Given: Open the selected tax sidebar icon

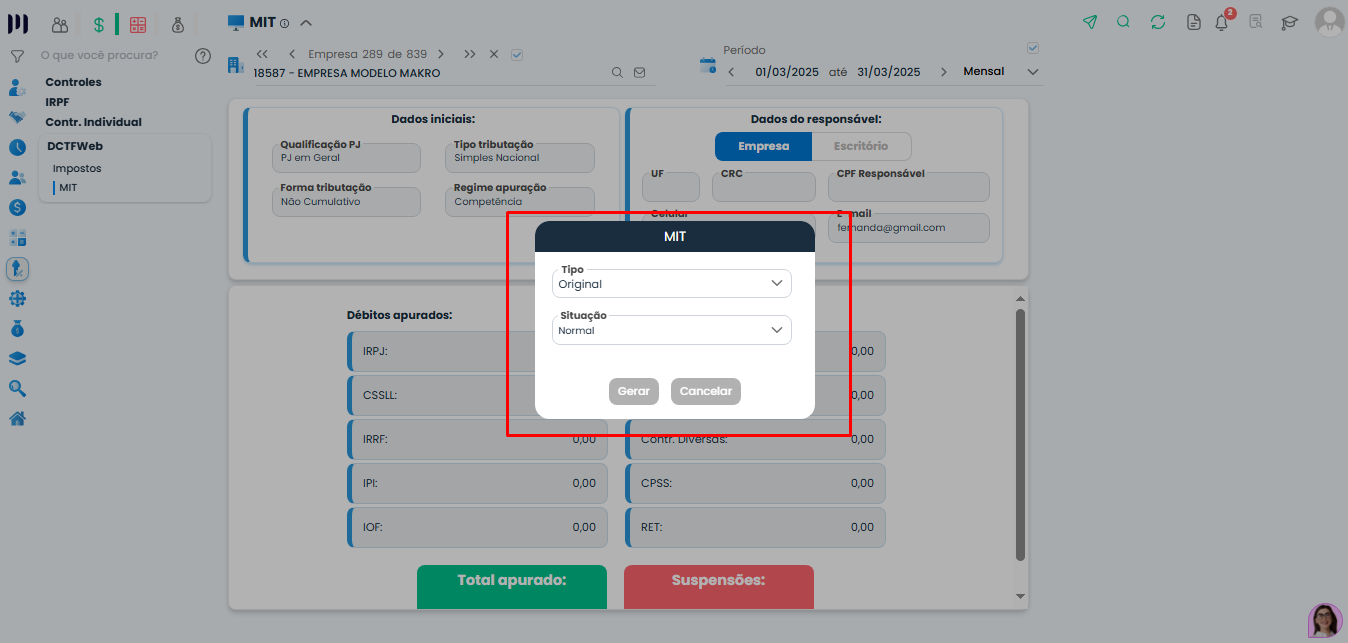Looking at the screenshot, I should point(17,268).
